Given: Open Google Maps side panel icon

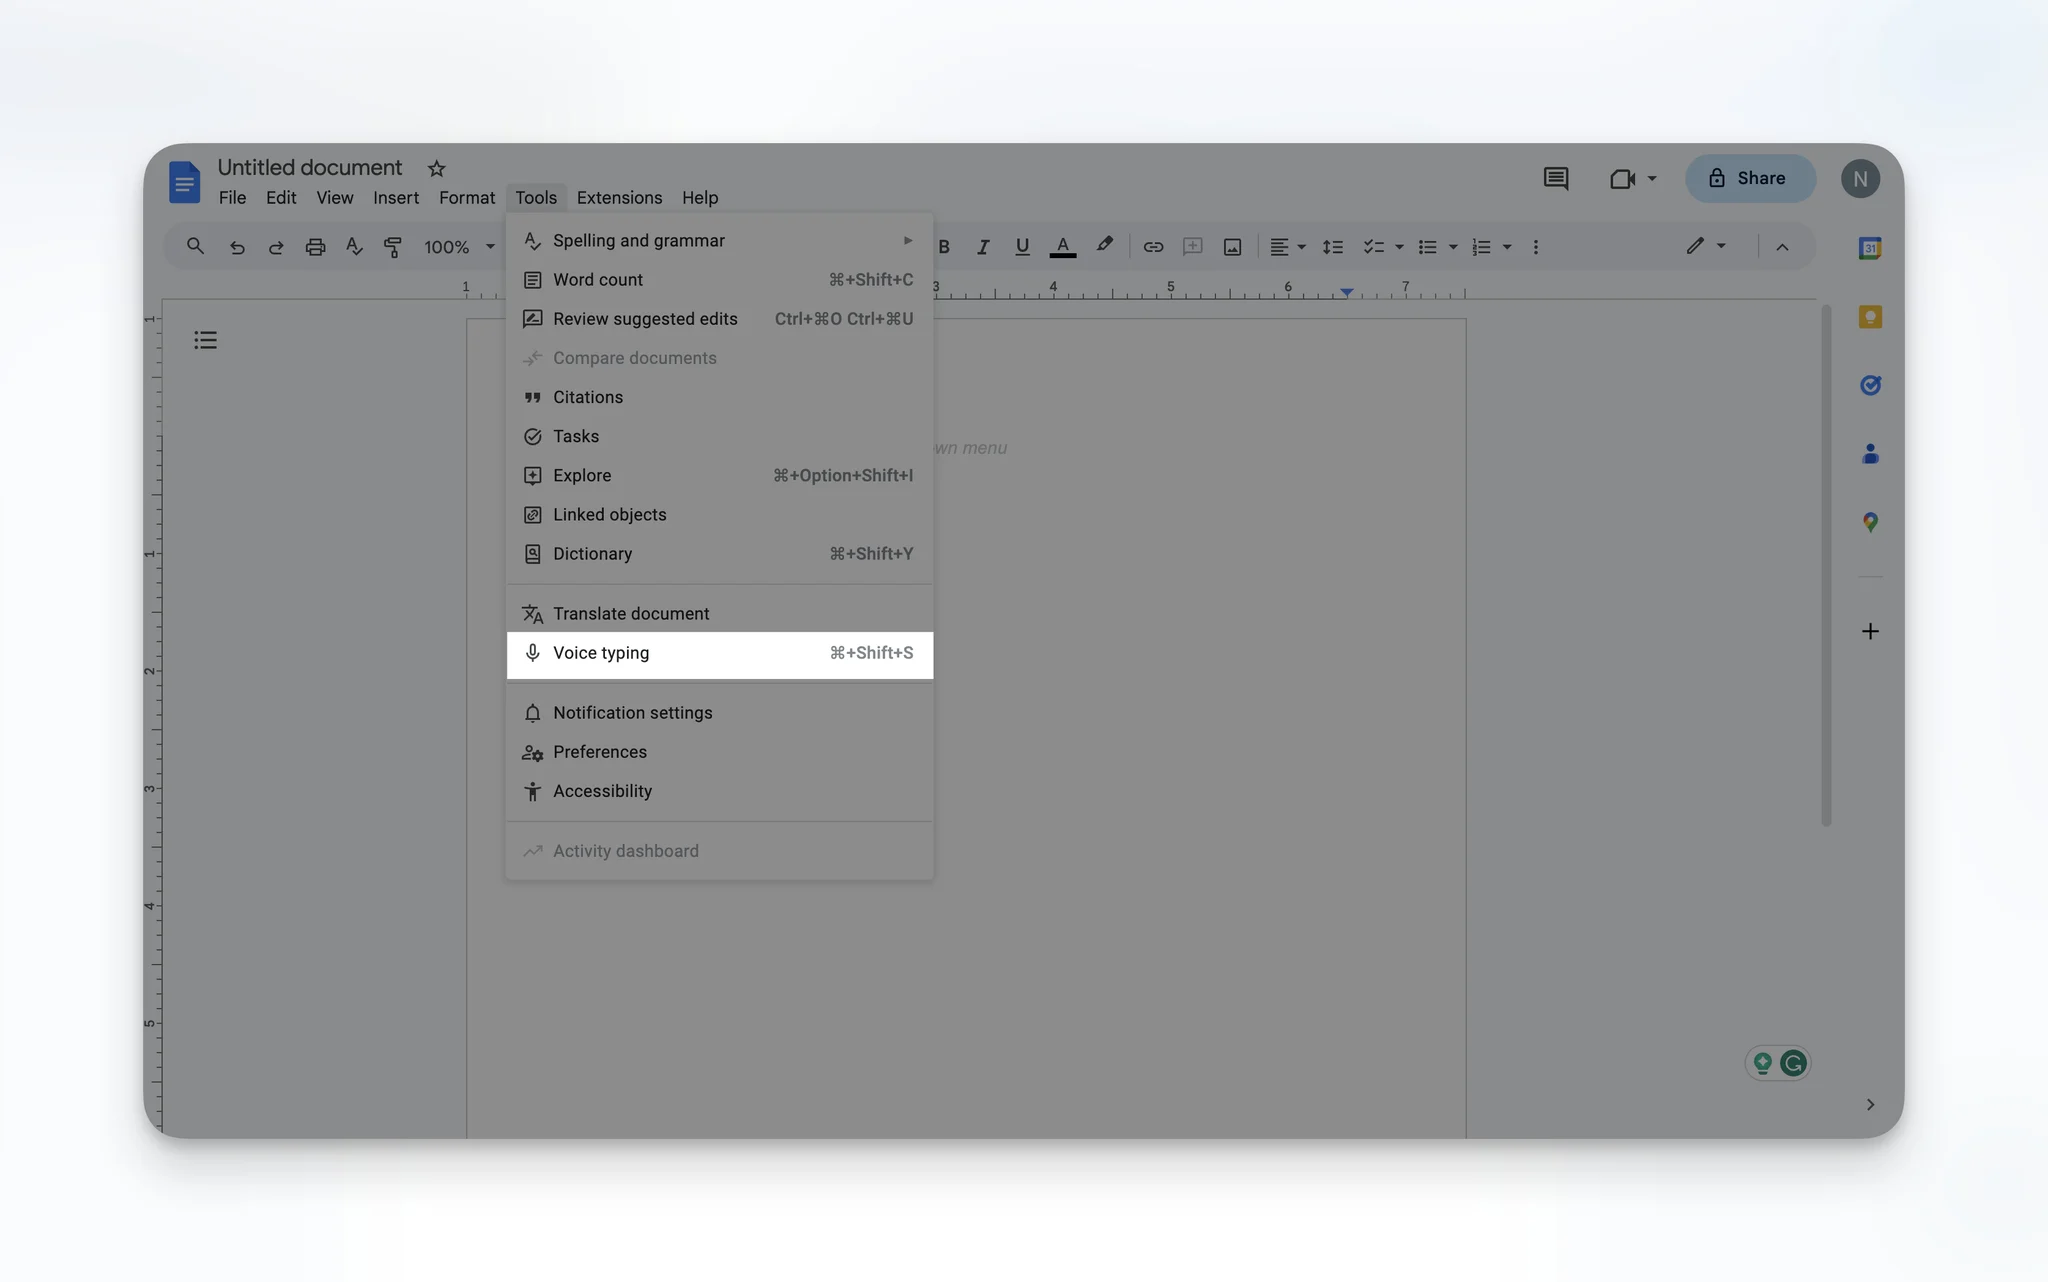Looking at the screenshot, I should click(1870, 522).
